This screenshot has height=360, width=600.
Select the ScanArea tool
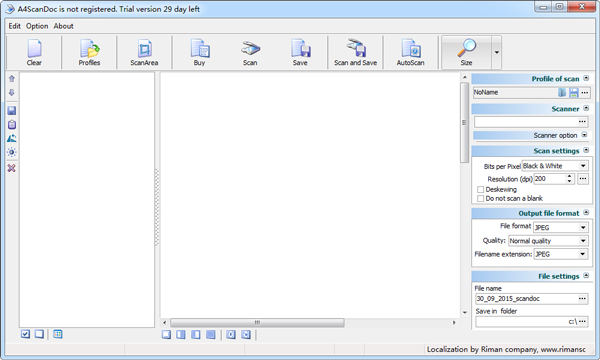(144, 52)
